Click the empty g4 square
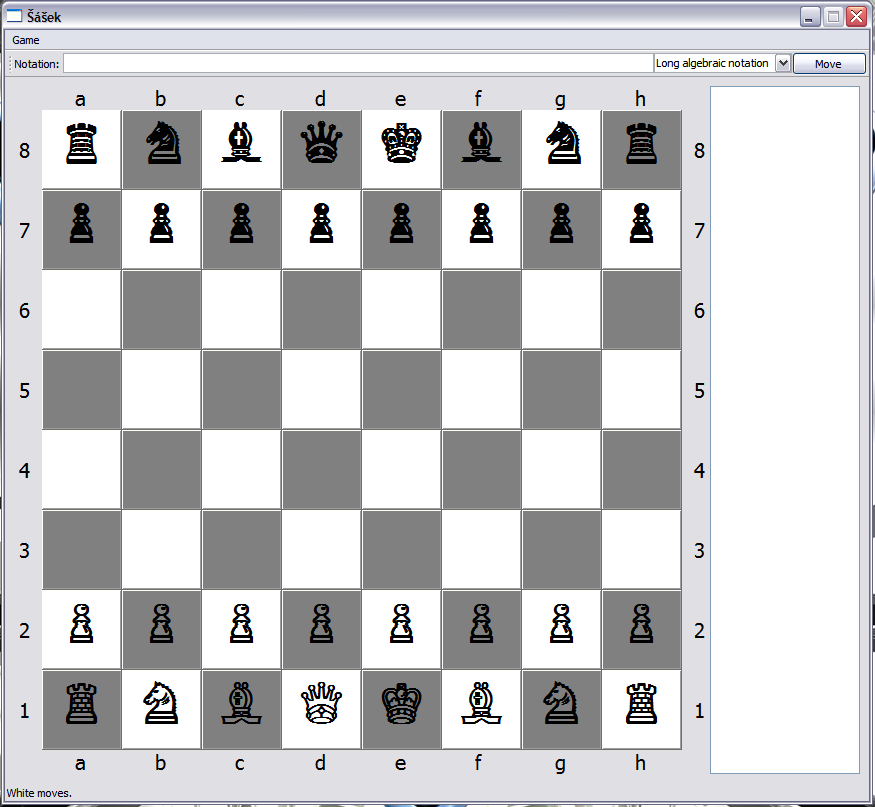The height and width of the screenshot is (807, 875). (561, 469)
